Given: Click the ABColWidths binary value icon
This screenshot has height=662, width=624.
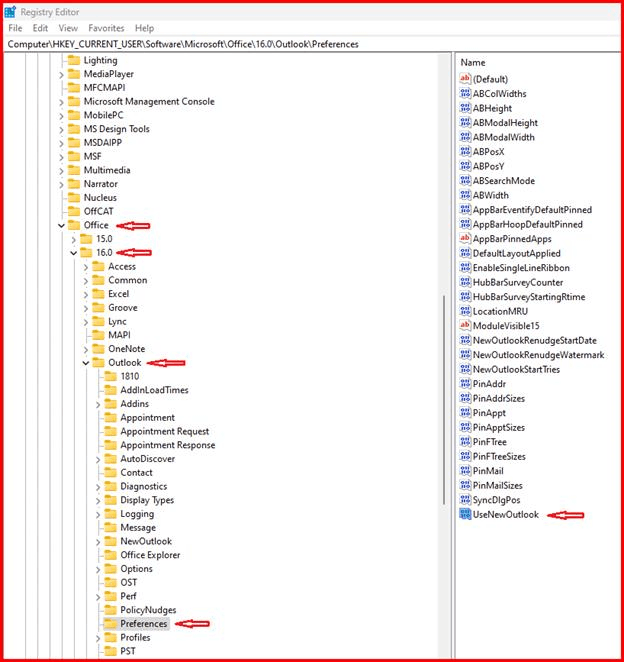Looking at the screenshot, I should coord(465,93).
